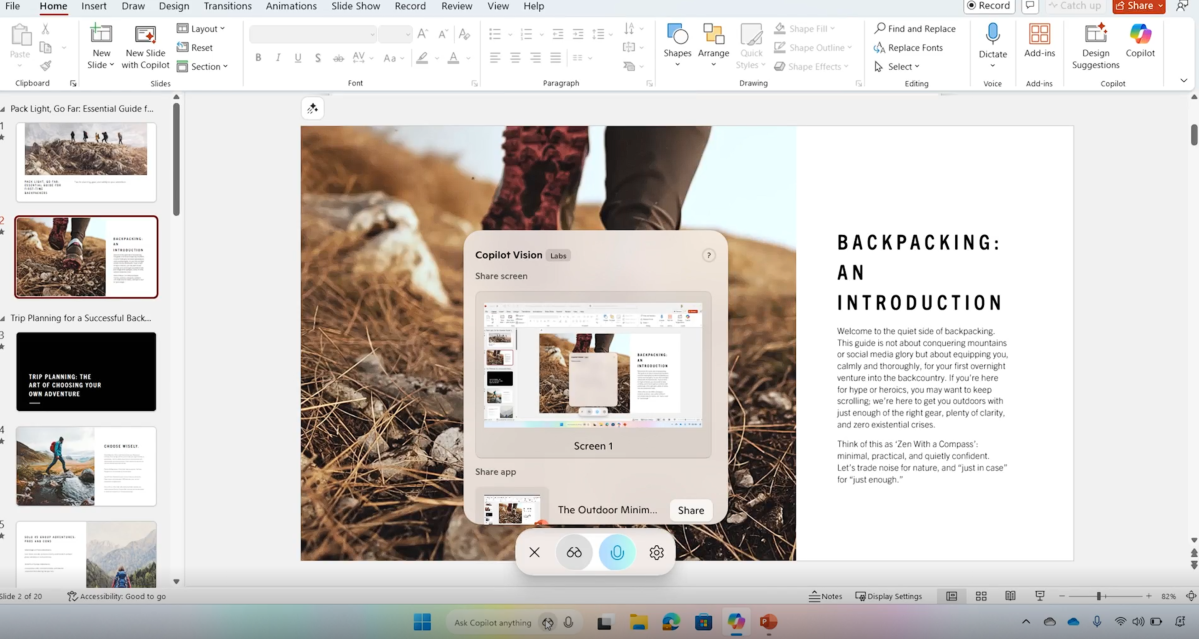The image size is (1199, 639).
Task: Toggle the Copilot Vision microphone
Action: pyautogui.click(x=617, y=553)
